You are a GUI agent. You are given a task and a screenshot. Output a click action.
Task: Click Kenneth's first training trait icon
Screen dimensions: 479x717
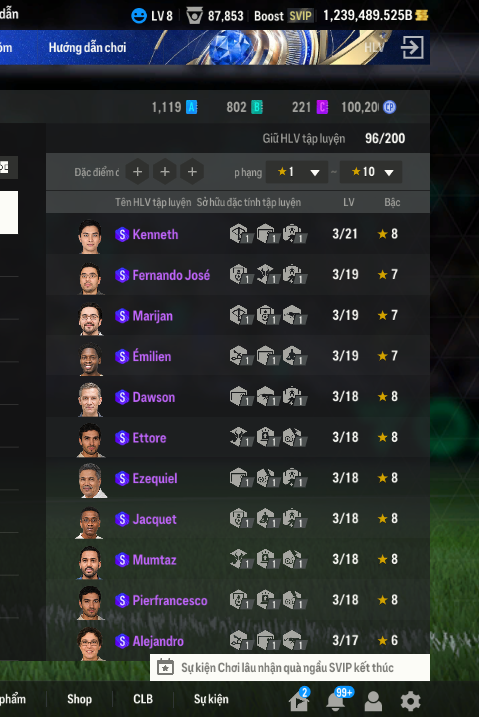click(240, 234)
